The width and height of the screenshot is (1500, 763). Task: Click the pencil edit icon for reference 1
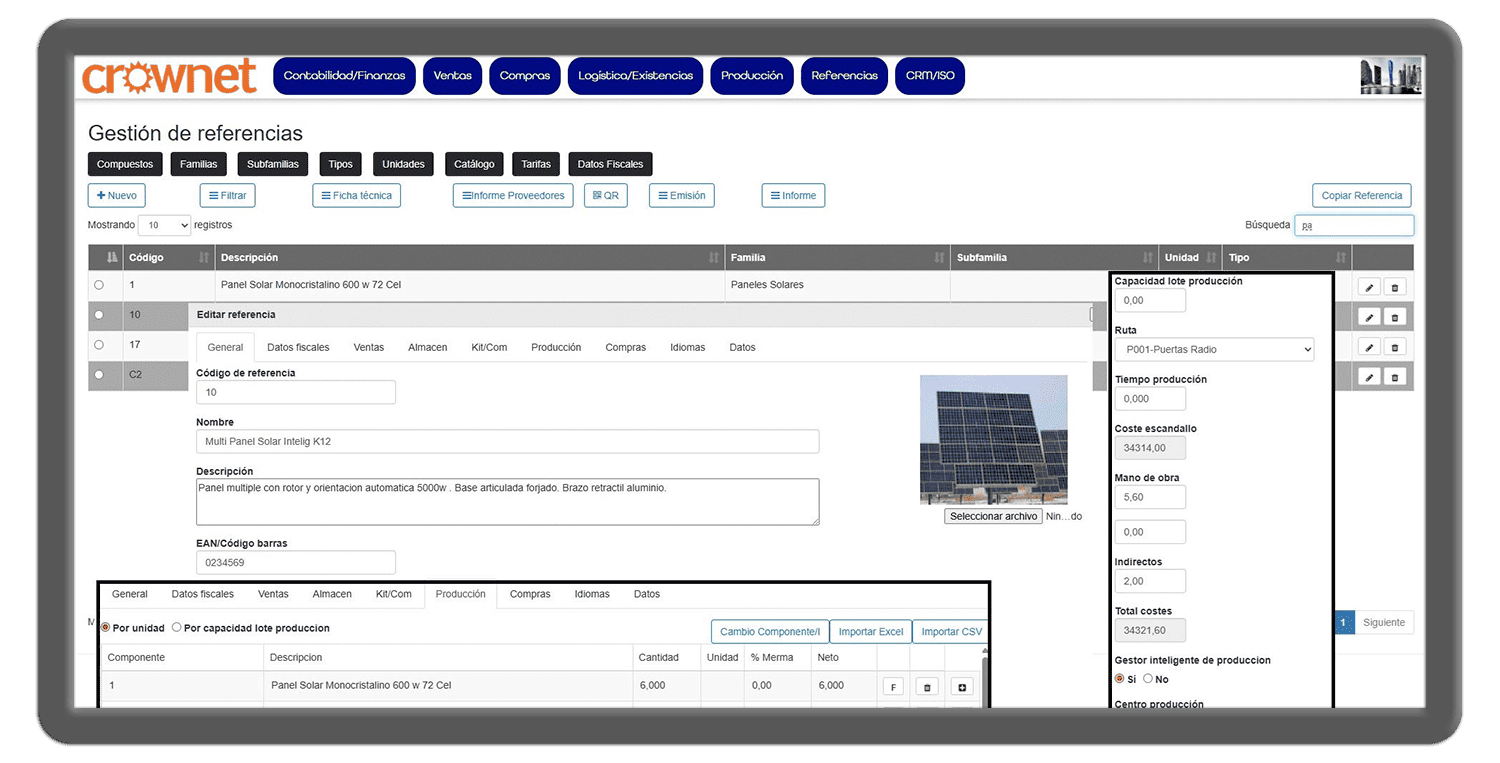pyautogui.click(x=1369, y=287)
